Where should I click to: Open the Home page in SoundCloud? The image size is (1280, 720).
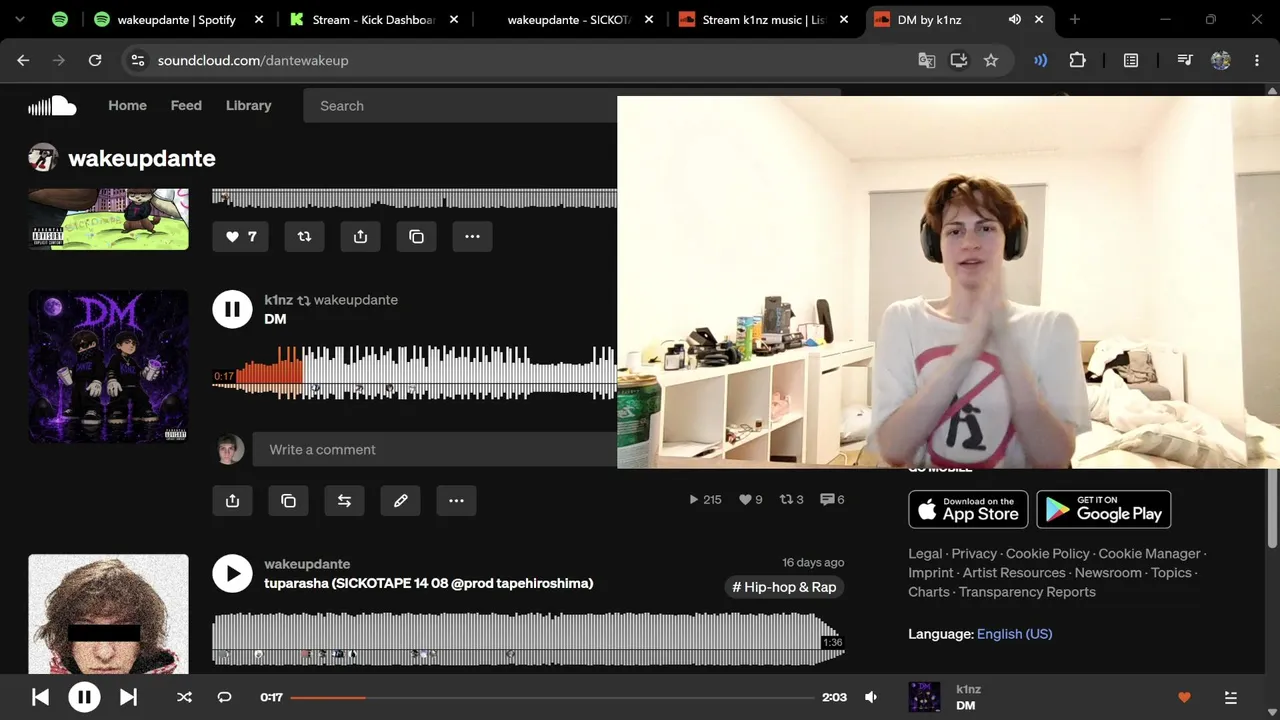click(127, 105)
